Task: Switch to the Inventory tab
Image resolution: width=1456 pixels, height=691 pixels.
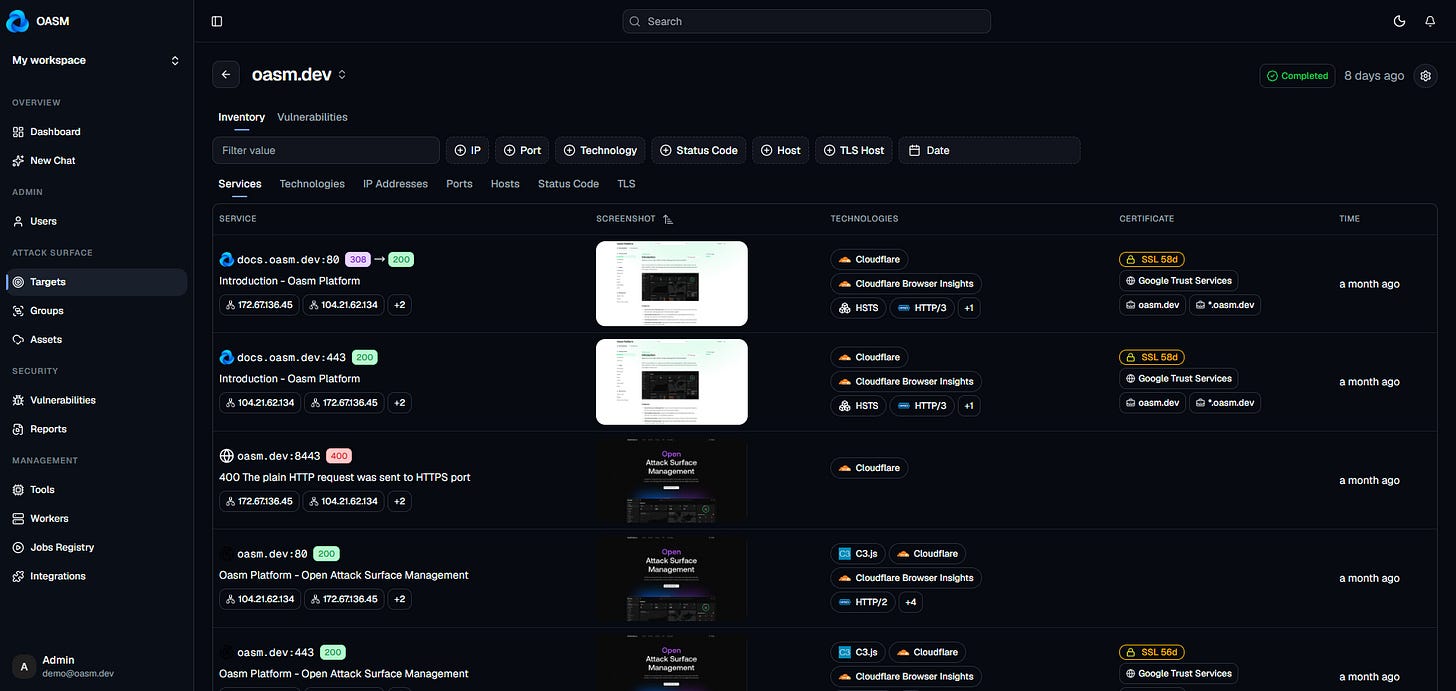Action: pos(241,117)
